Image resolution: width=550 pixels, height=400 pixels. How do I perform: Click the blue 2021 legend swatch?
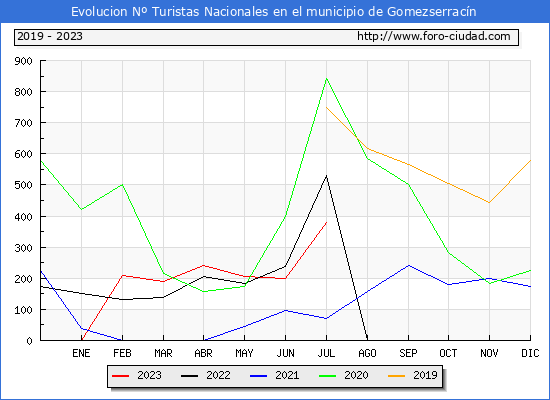(259, 376)
